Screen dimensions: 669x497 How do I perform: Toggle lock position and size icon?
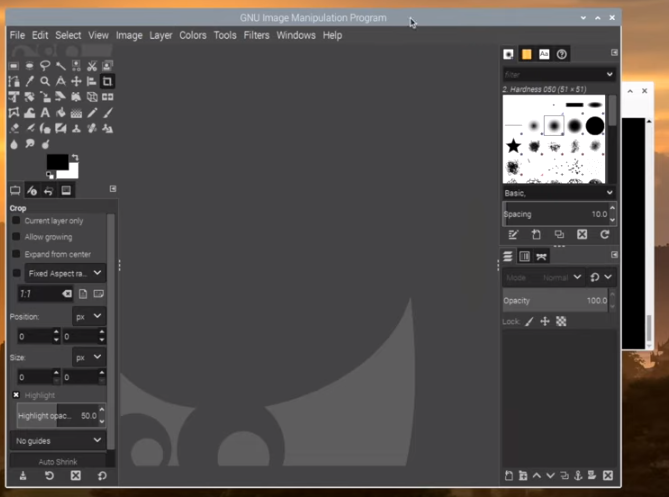[545, 322]
